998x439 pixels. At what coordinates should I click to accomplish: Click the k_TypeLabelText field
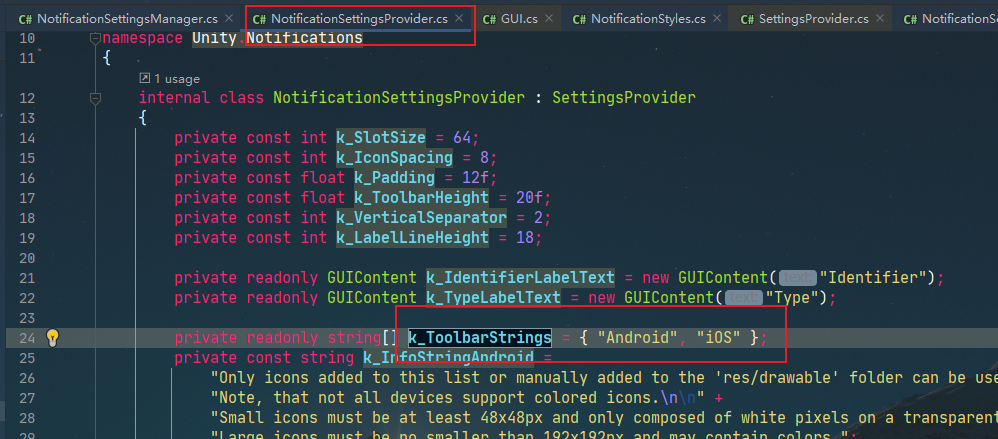tap(493, 297)
